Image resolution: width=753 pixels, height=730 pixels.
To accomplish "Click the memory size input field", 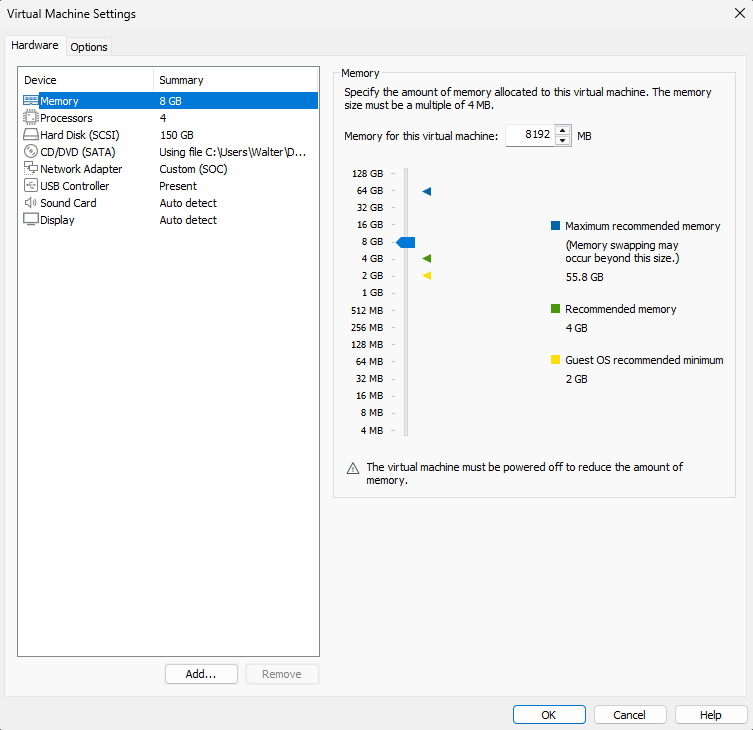I will tap(529, 135).
